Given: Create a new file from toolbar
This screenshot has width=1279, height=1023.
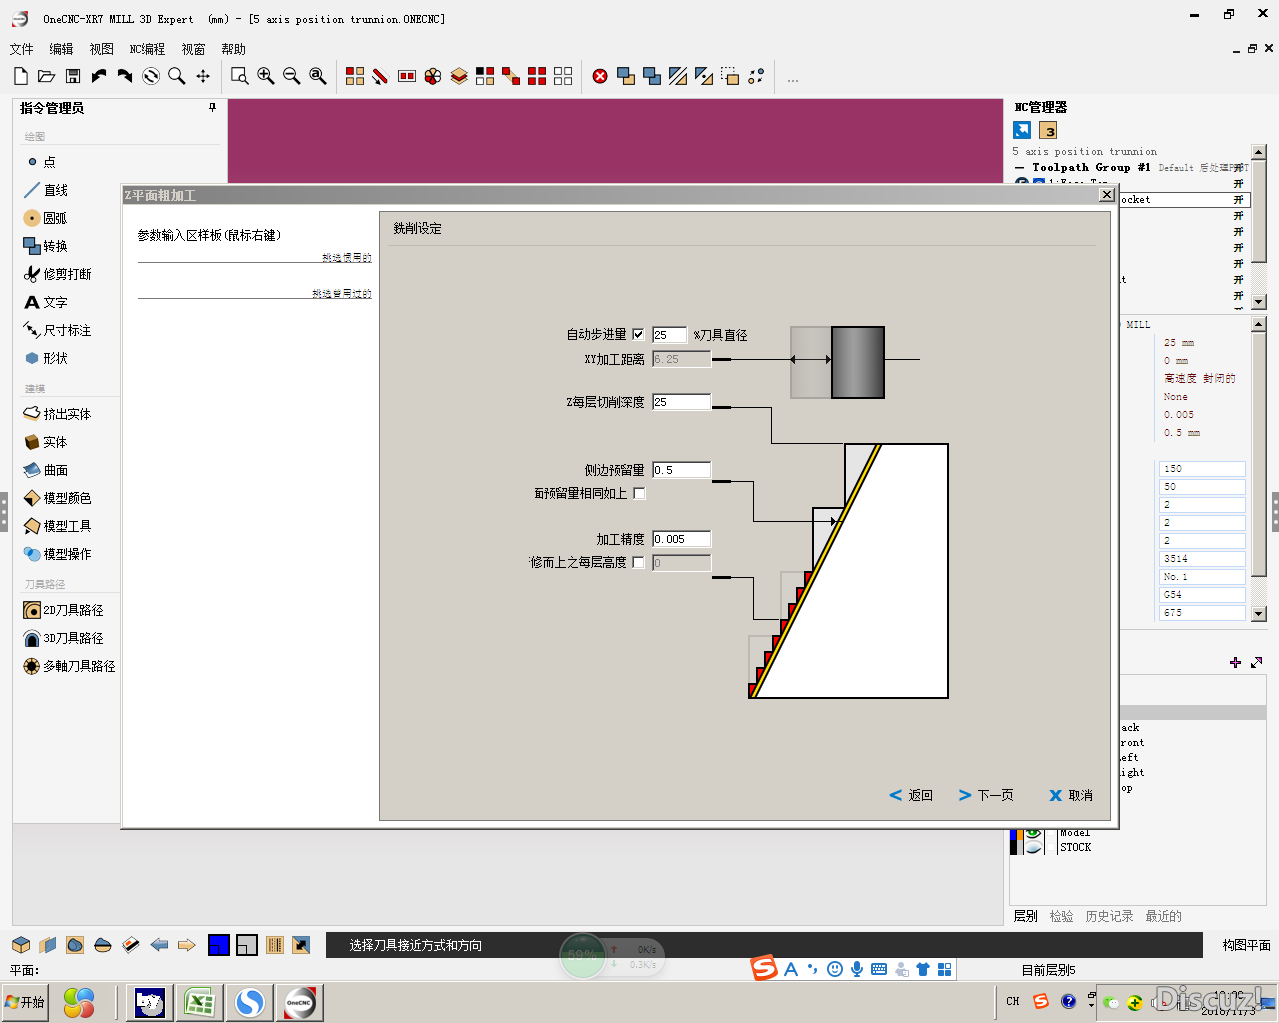Looking at the screenshot, I should pos(21,76).
